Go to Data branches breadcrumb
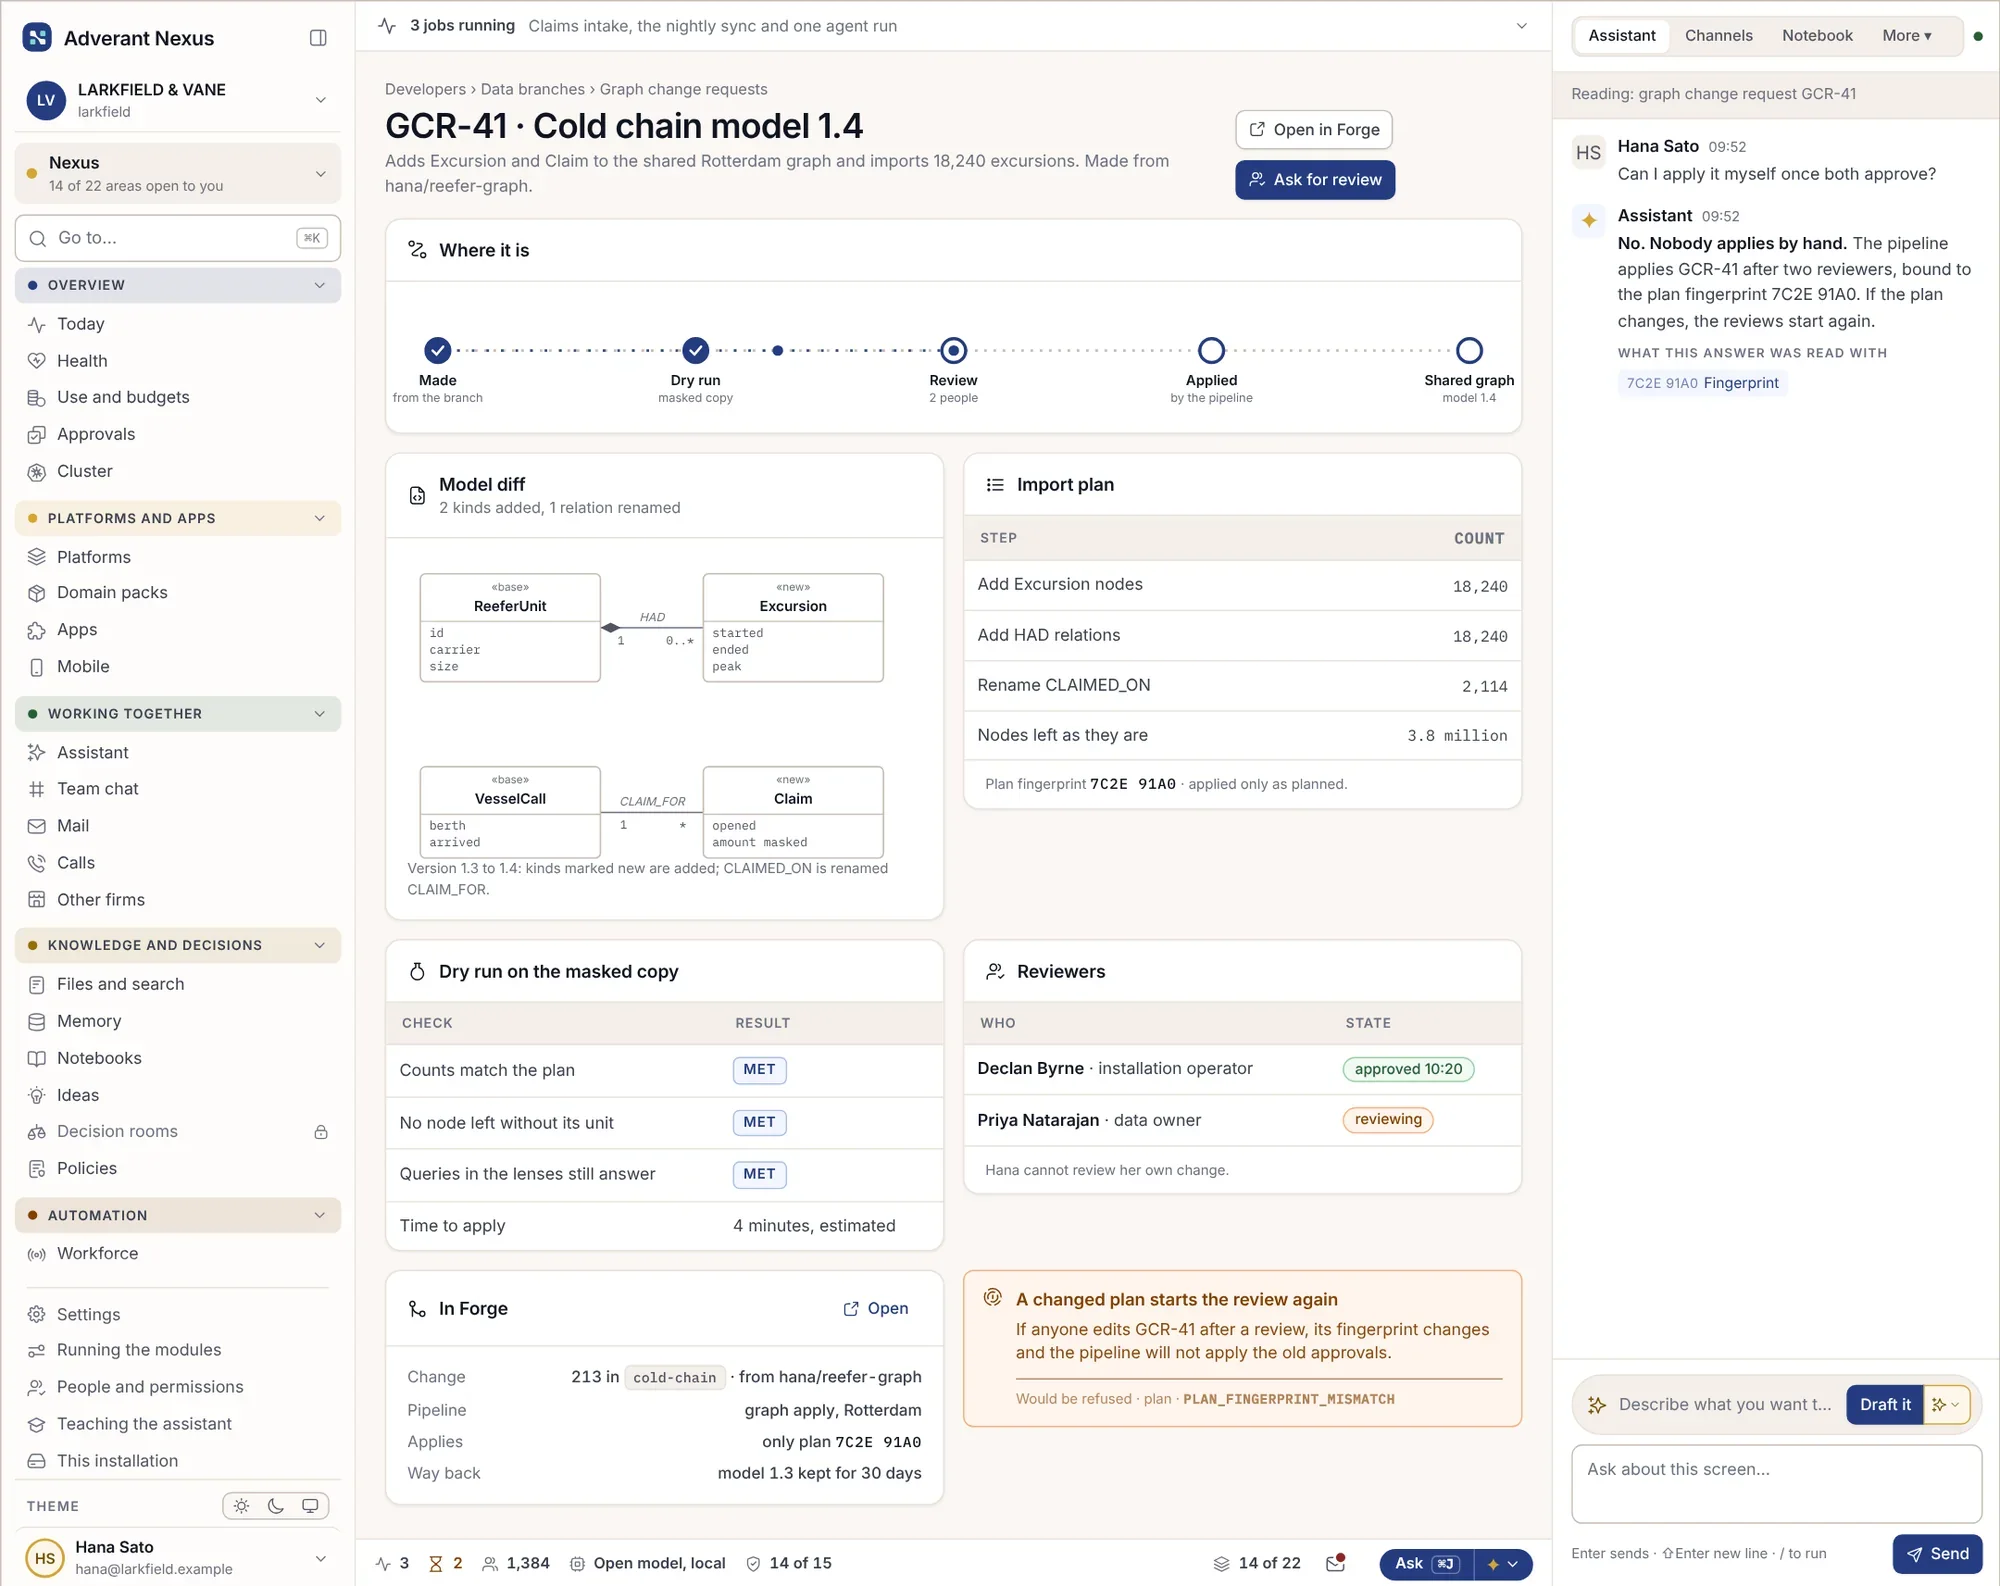This screenshot has height=1586, width=2000. 532,89
